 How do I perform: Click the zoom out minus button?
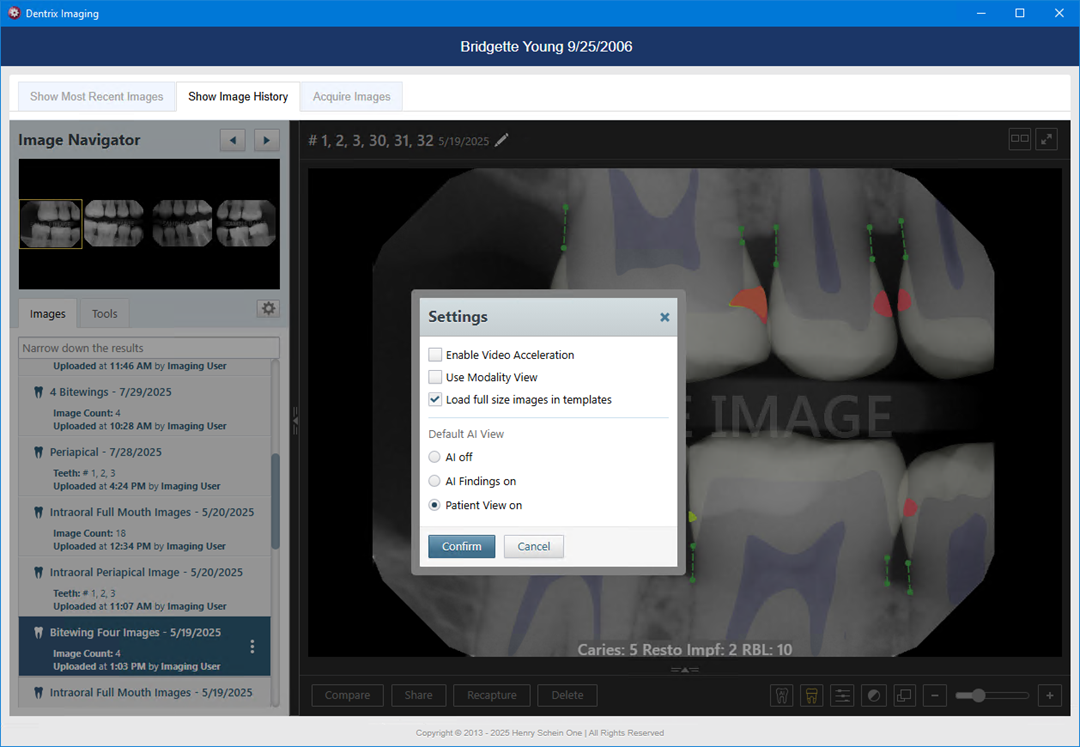[x=935, y=695]
